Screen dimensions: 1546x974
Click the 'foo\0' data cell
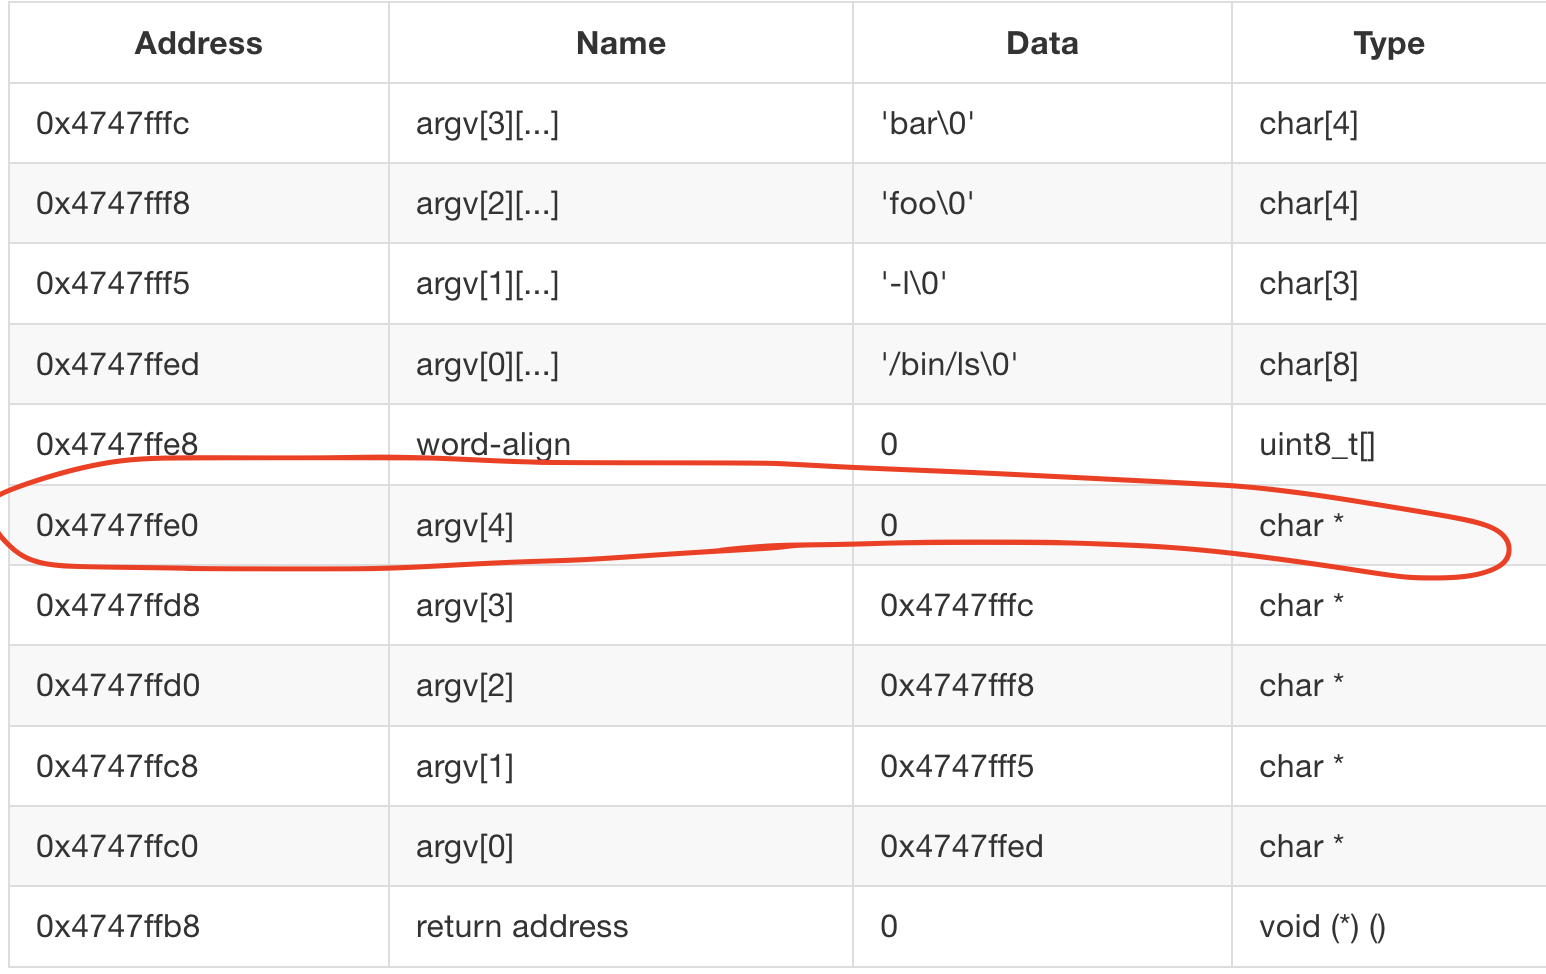(x=1042, y=204)
